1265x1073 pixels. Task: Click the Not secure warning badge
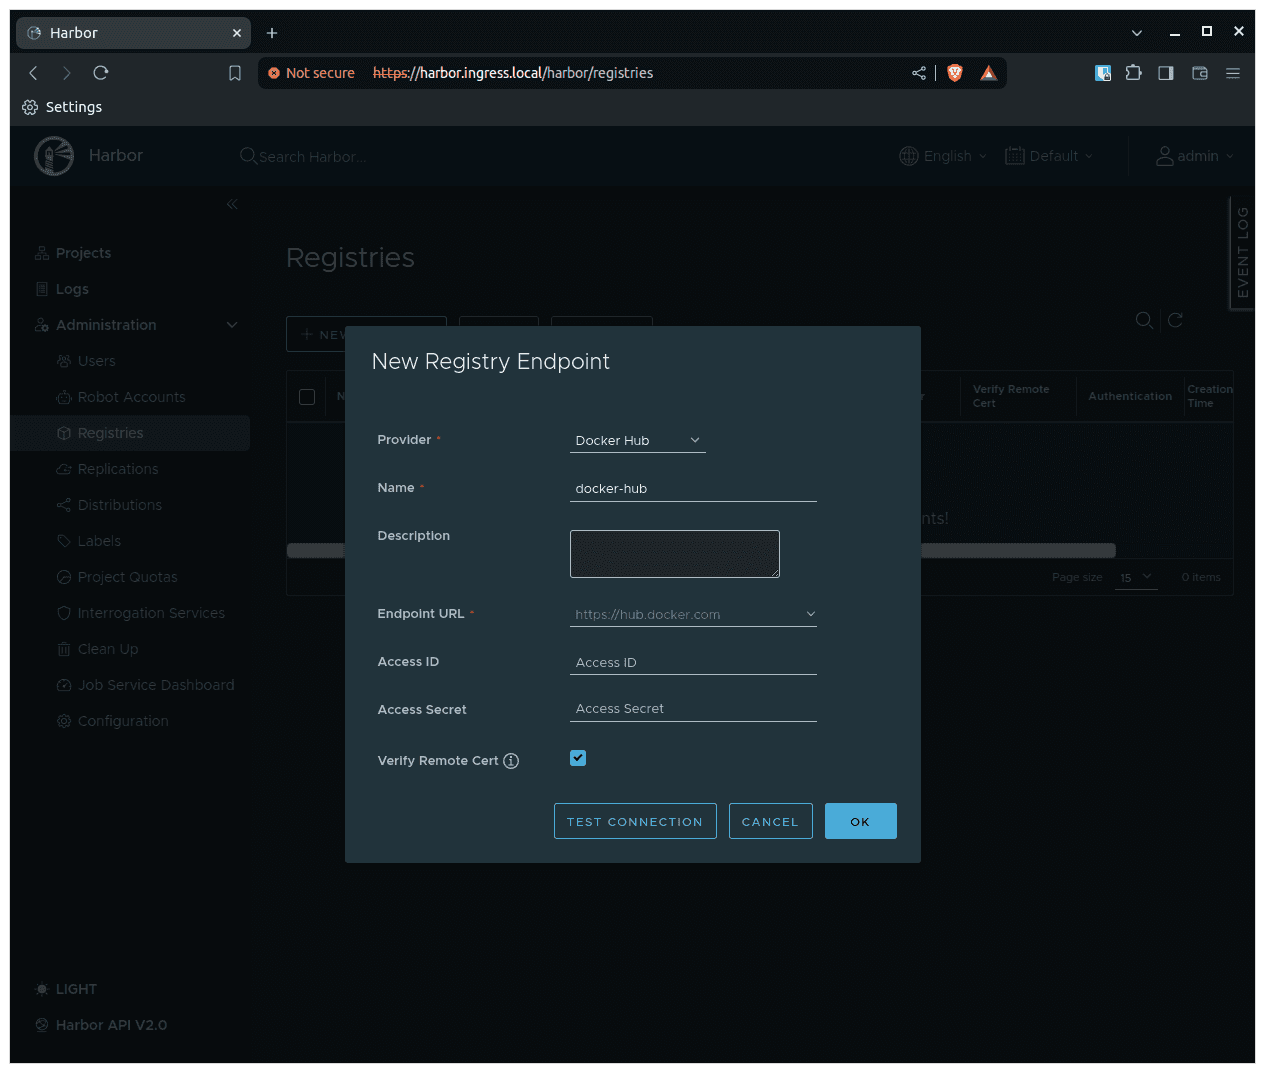[x=311, y=73]
